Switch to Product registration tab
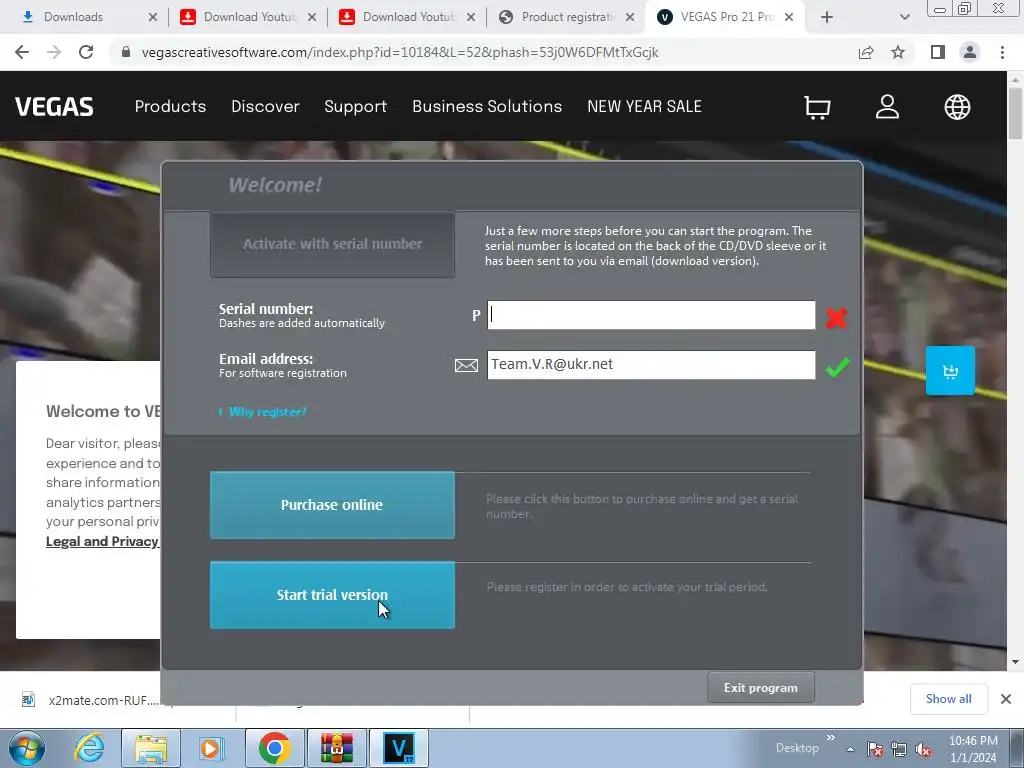1024x768 pixels. pyautogui.click(x=568, y=17)
